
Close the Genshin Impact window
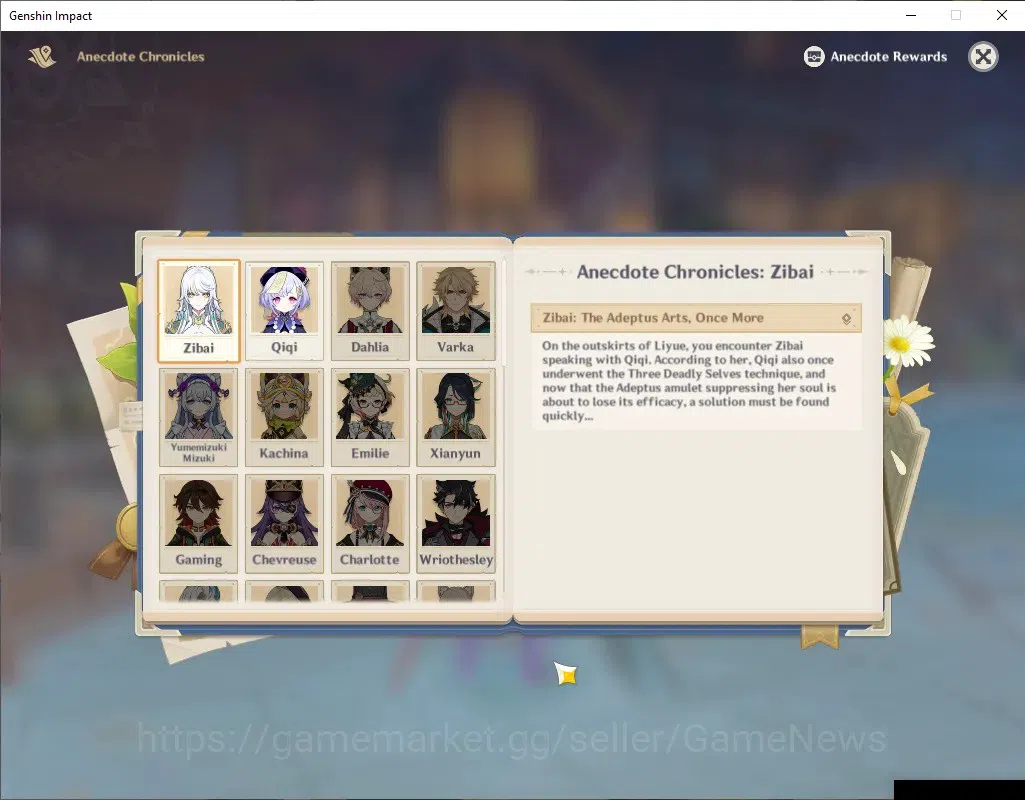click(1001, 15)
